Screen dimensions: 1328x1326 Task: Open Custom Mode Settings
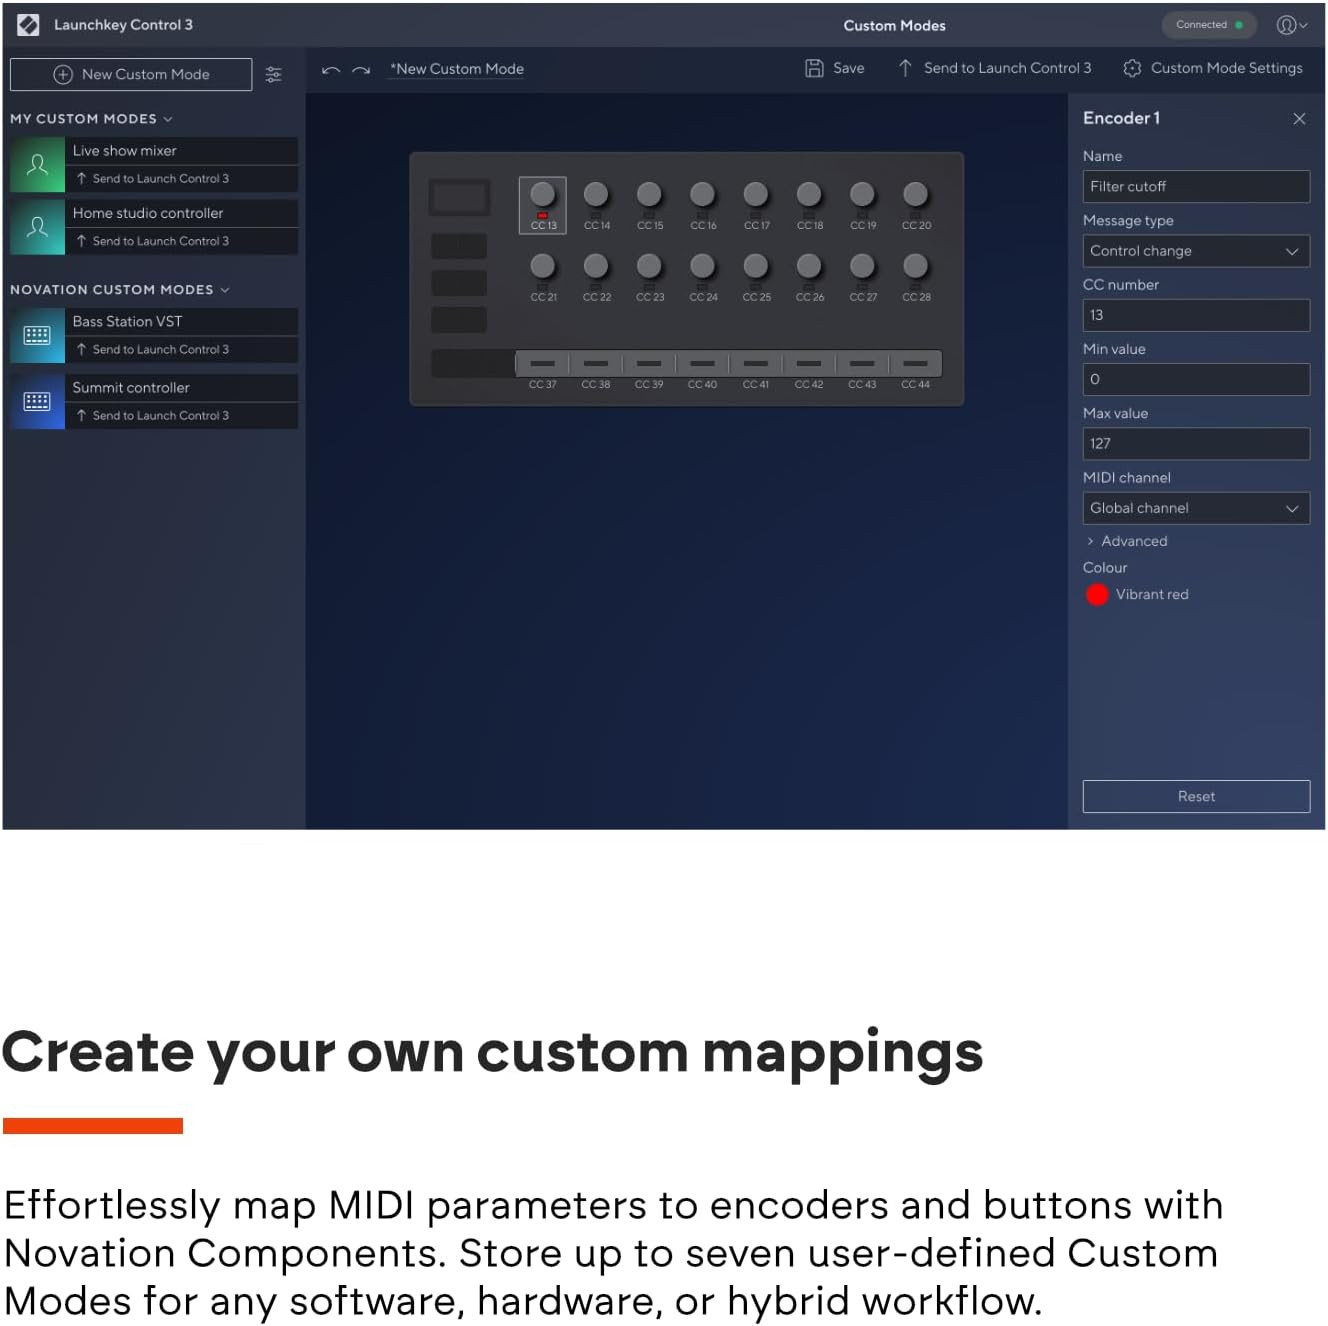pos(1213,68)
